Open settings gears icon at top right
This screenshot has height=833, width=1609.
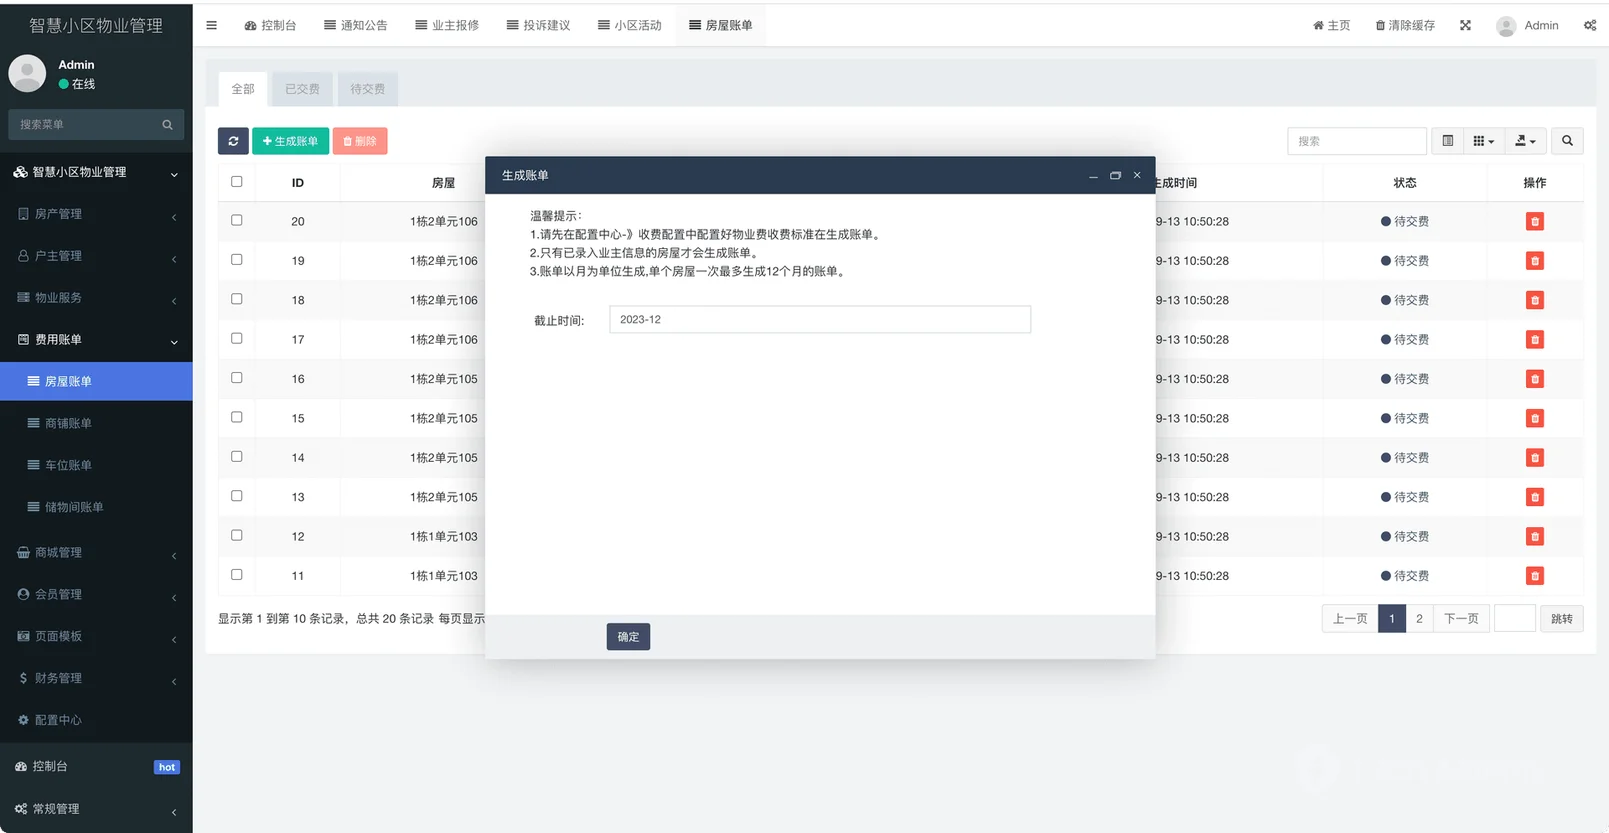click(x=1589, y=25)
